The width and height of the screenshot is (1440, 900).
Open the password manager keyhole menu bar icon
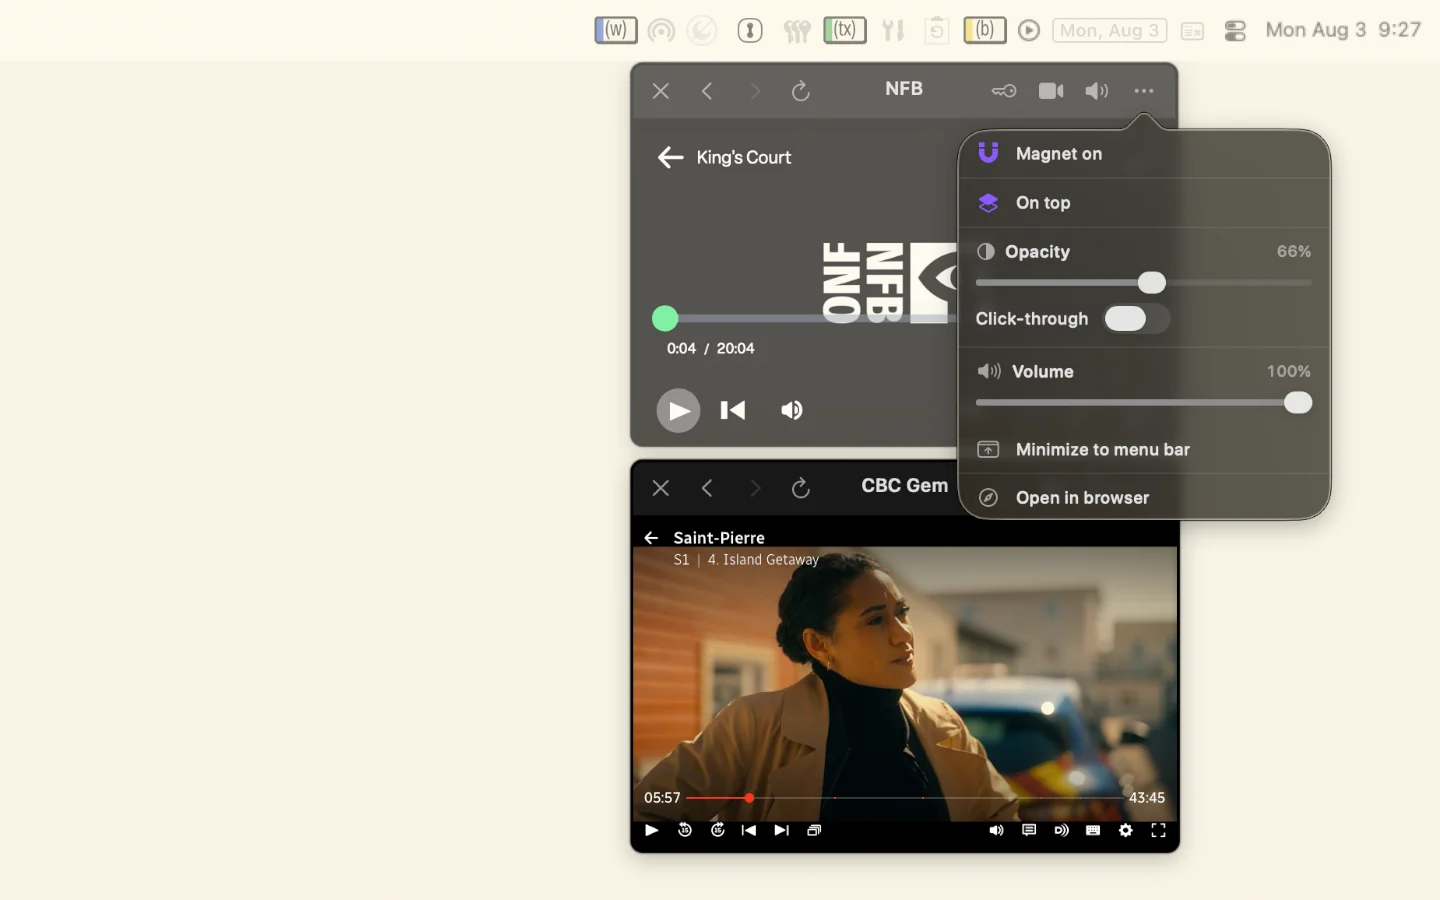750,31
